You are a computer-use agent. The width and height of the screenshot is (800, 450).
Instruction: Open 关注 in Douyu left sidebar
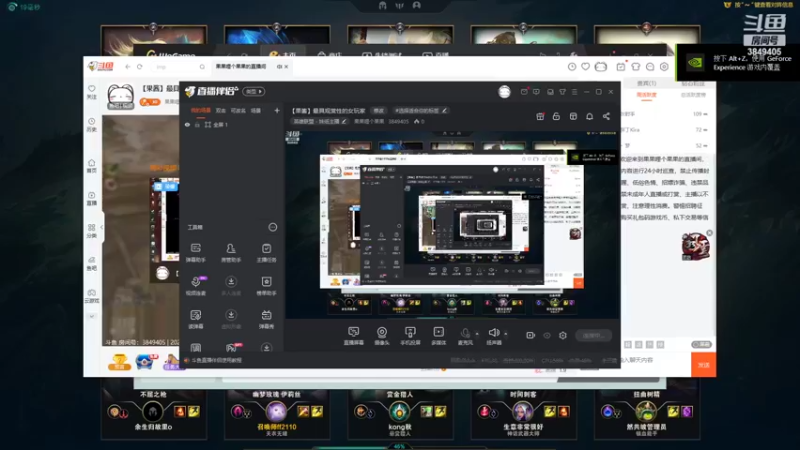(x=91, y=92)
